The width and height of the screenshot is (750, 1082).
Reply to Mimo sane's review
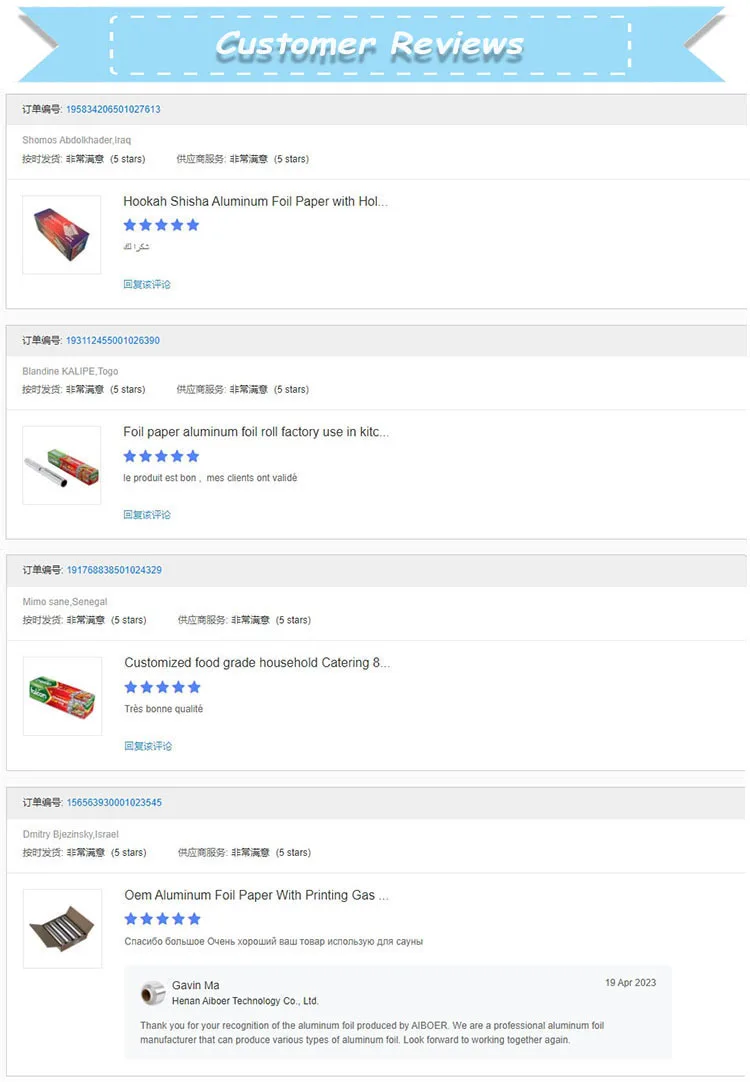pos(148,746)
